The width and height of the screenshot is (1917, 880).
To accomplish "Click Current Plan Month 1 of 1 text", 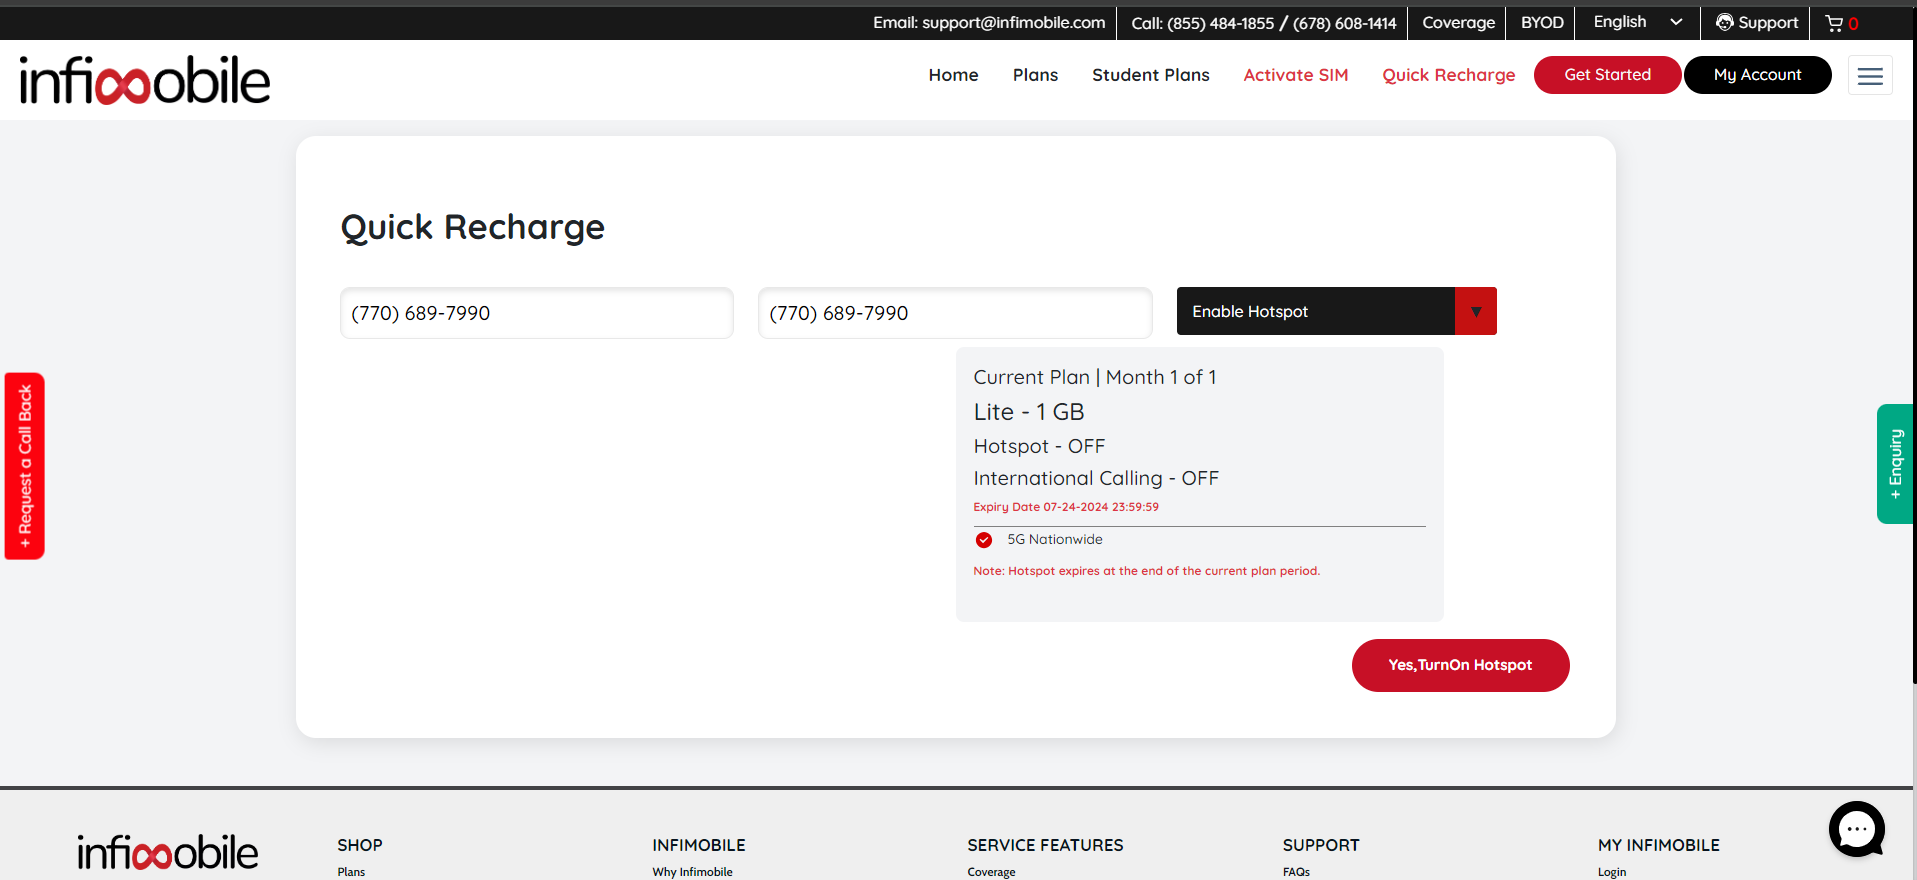I will point(1095,377).
